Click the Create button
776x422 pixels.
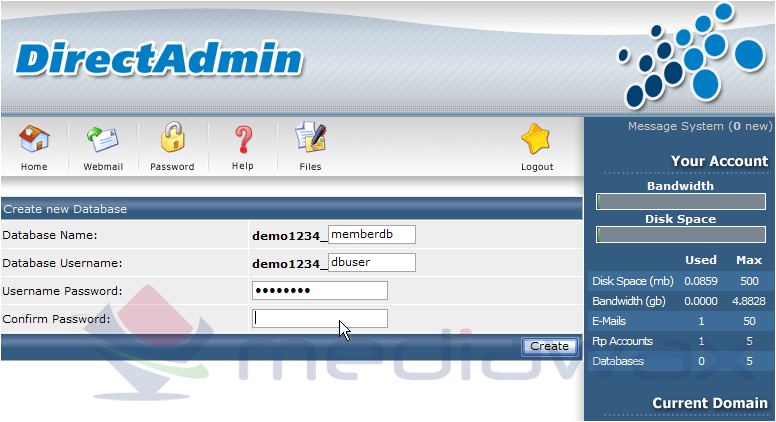click(x=549, y=346)
